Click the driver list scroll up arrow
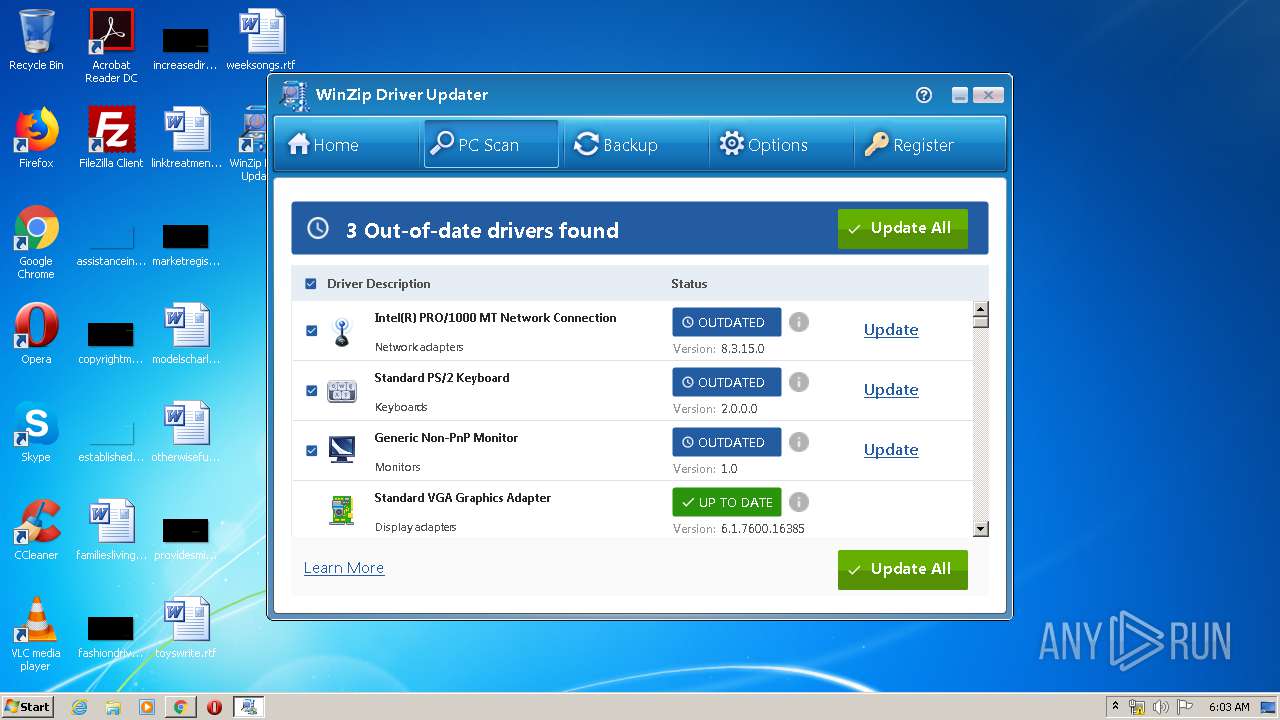The height and width of the screenshot is (720, 1280). click(981, 309)
